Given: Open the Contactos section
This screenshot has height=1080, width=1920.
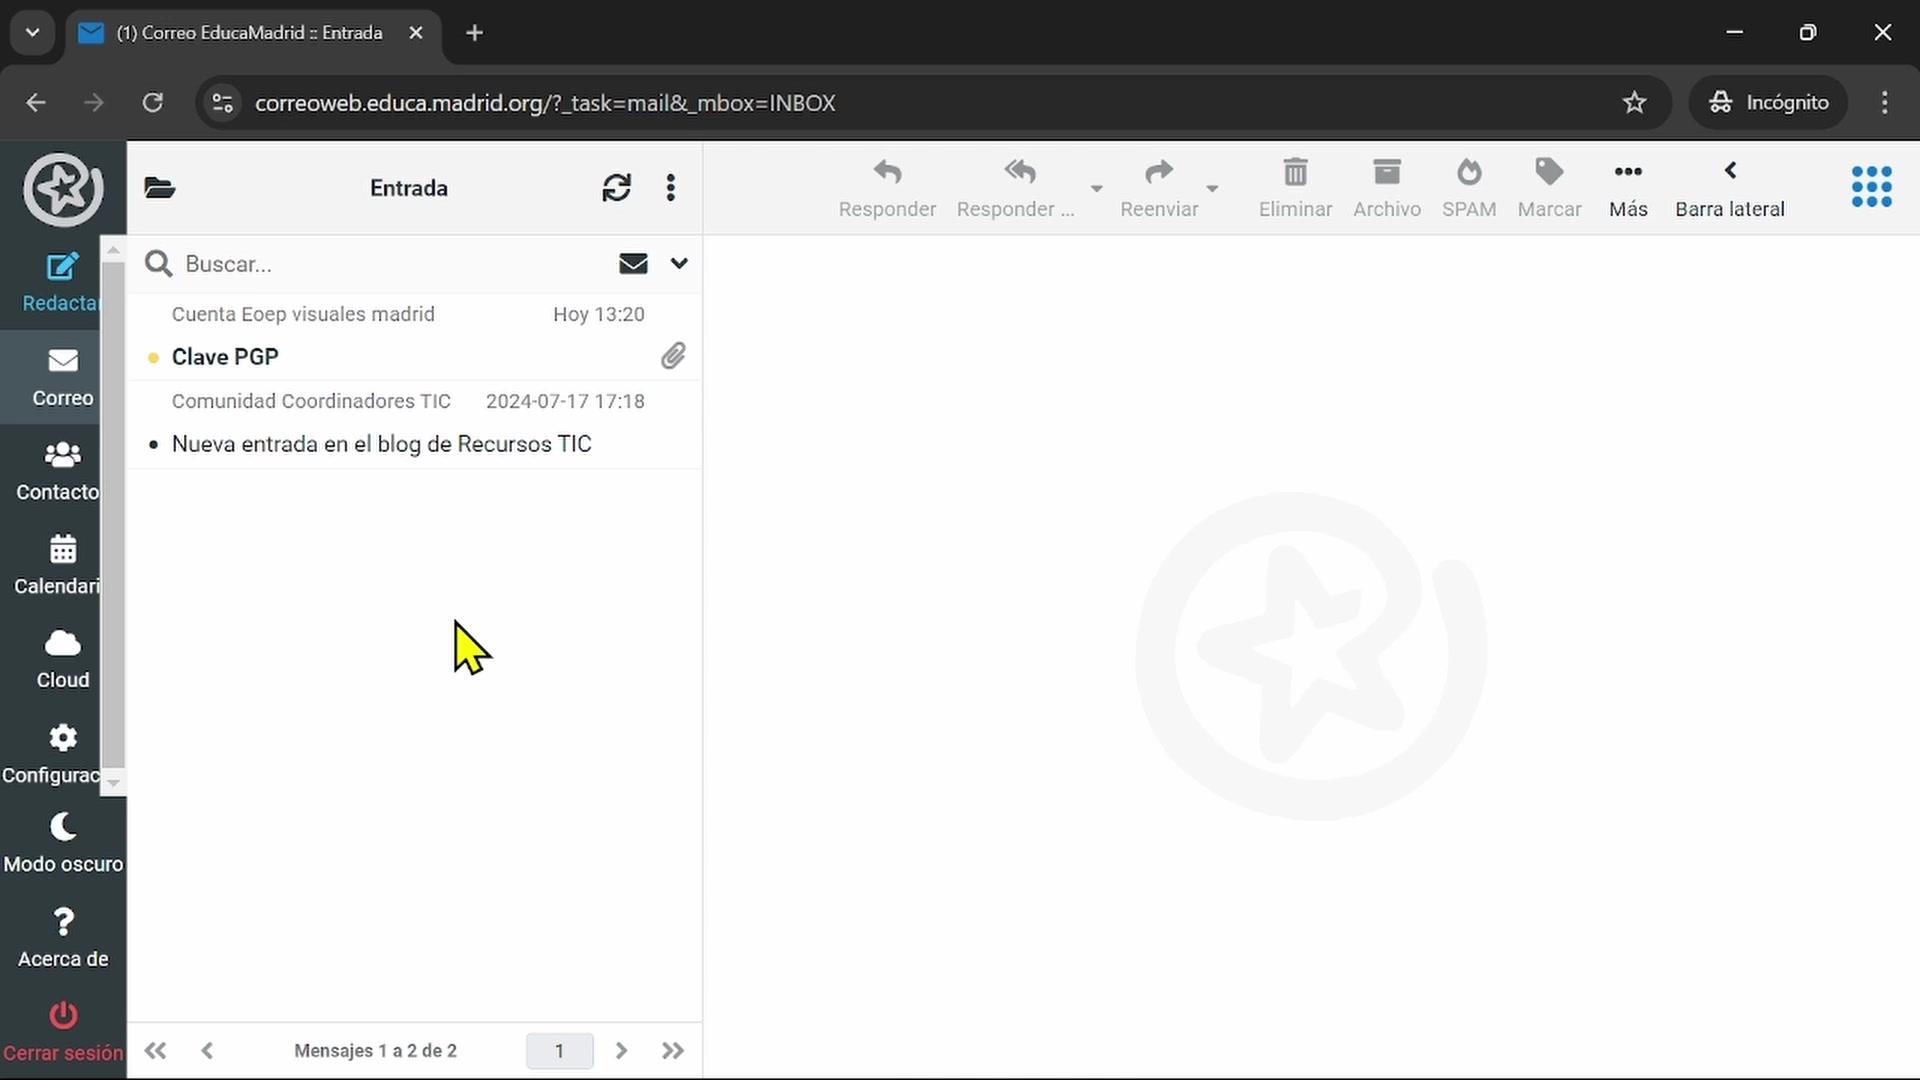Looking at the screenshot, I should 62,470.
